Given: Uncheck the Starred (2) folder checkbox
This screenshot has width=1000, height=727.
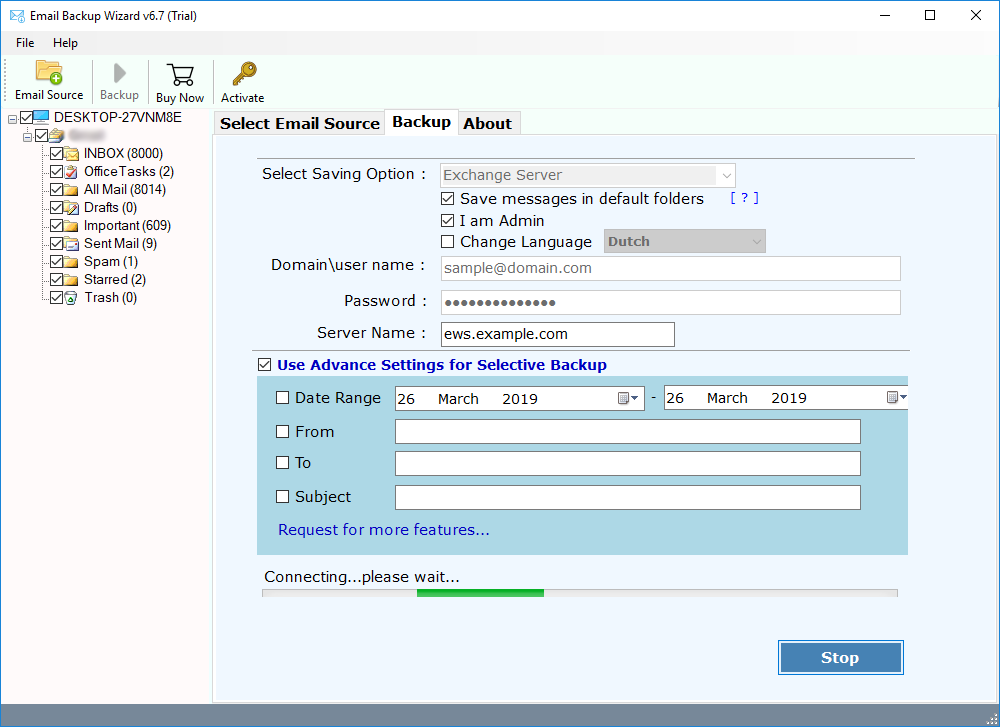Looking at the screenshot, I should click(56, 279).
